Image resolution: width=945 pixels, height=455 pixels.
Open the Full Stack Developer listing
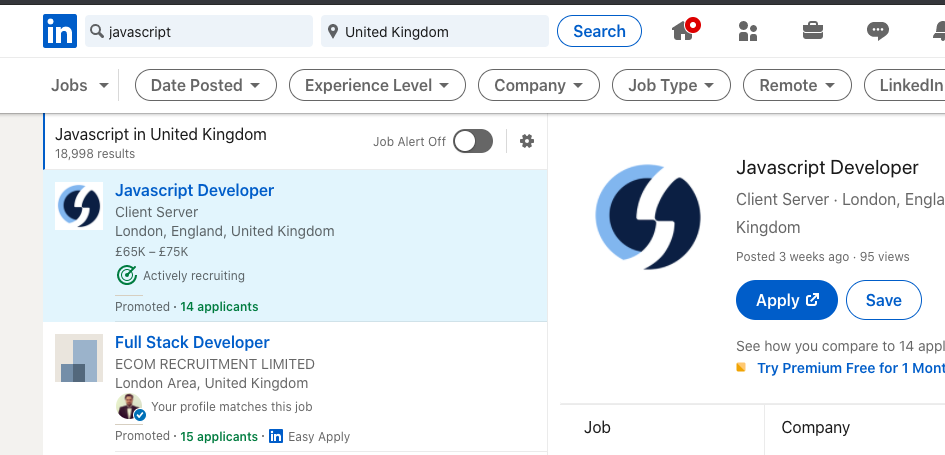click(x=192, y=342)
